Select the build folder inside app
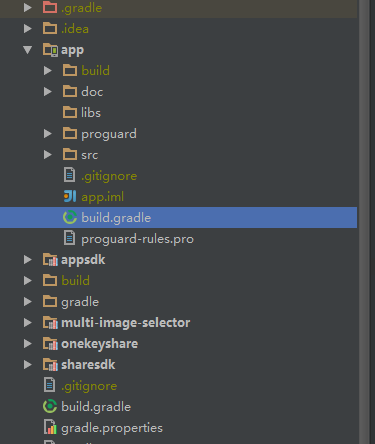The image size is (375, 444). point(95,71)
